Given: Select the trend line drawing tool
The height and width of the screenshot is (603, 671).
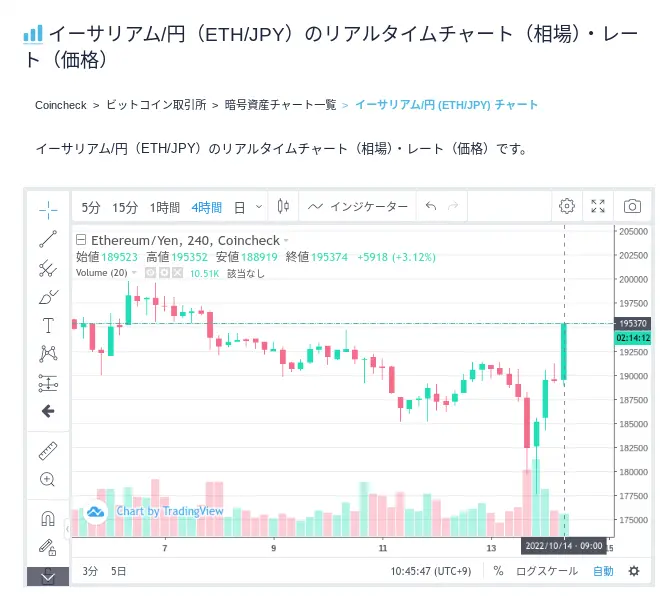Looking at the screenshot, I should click(48, 239).
